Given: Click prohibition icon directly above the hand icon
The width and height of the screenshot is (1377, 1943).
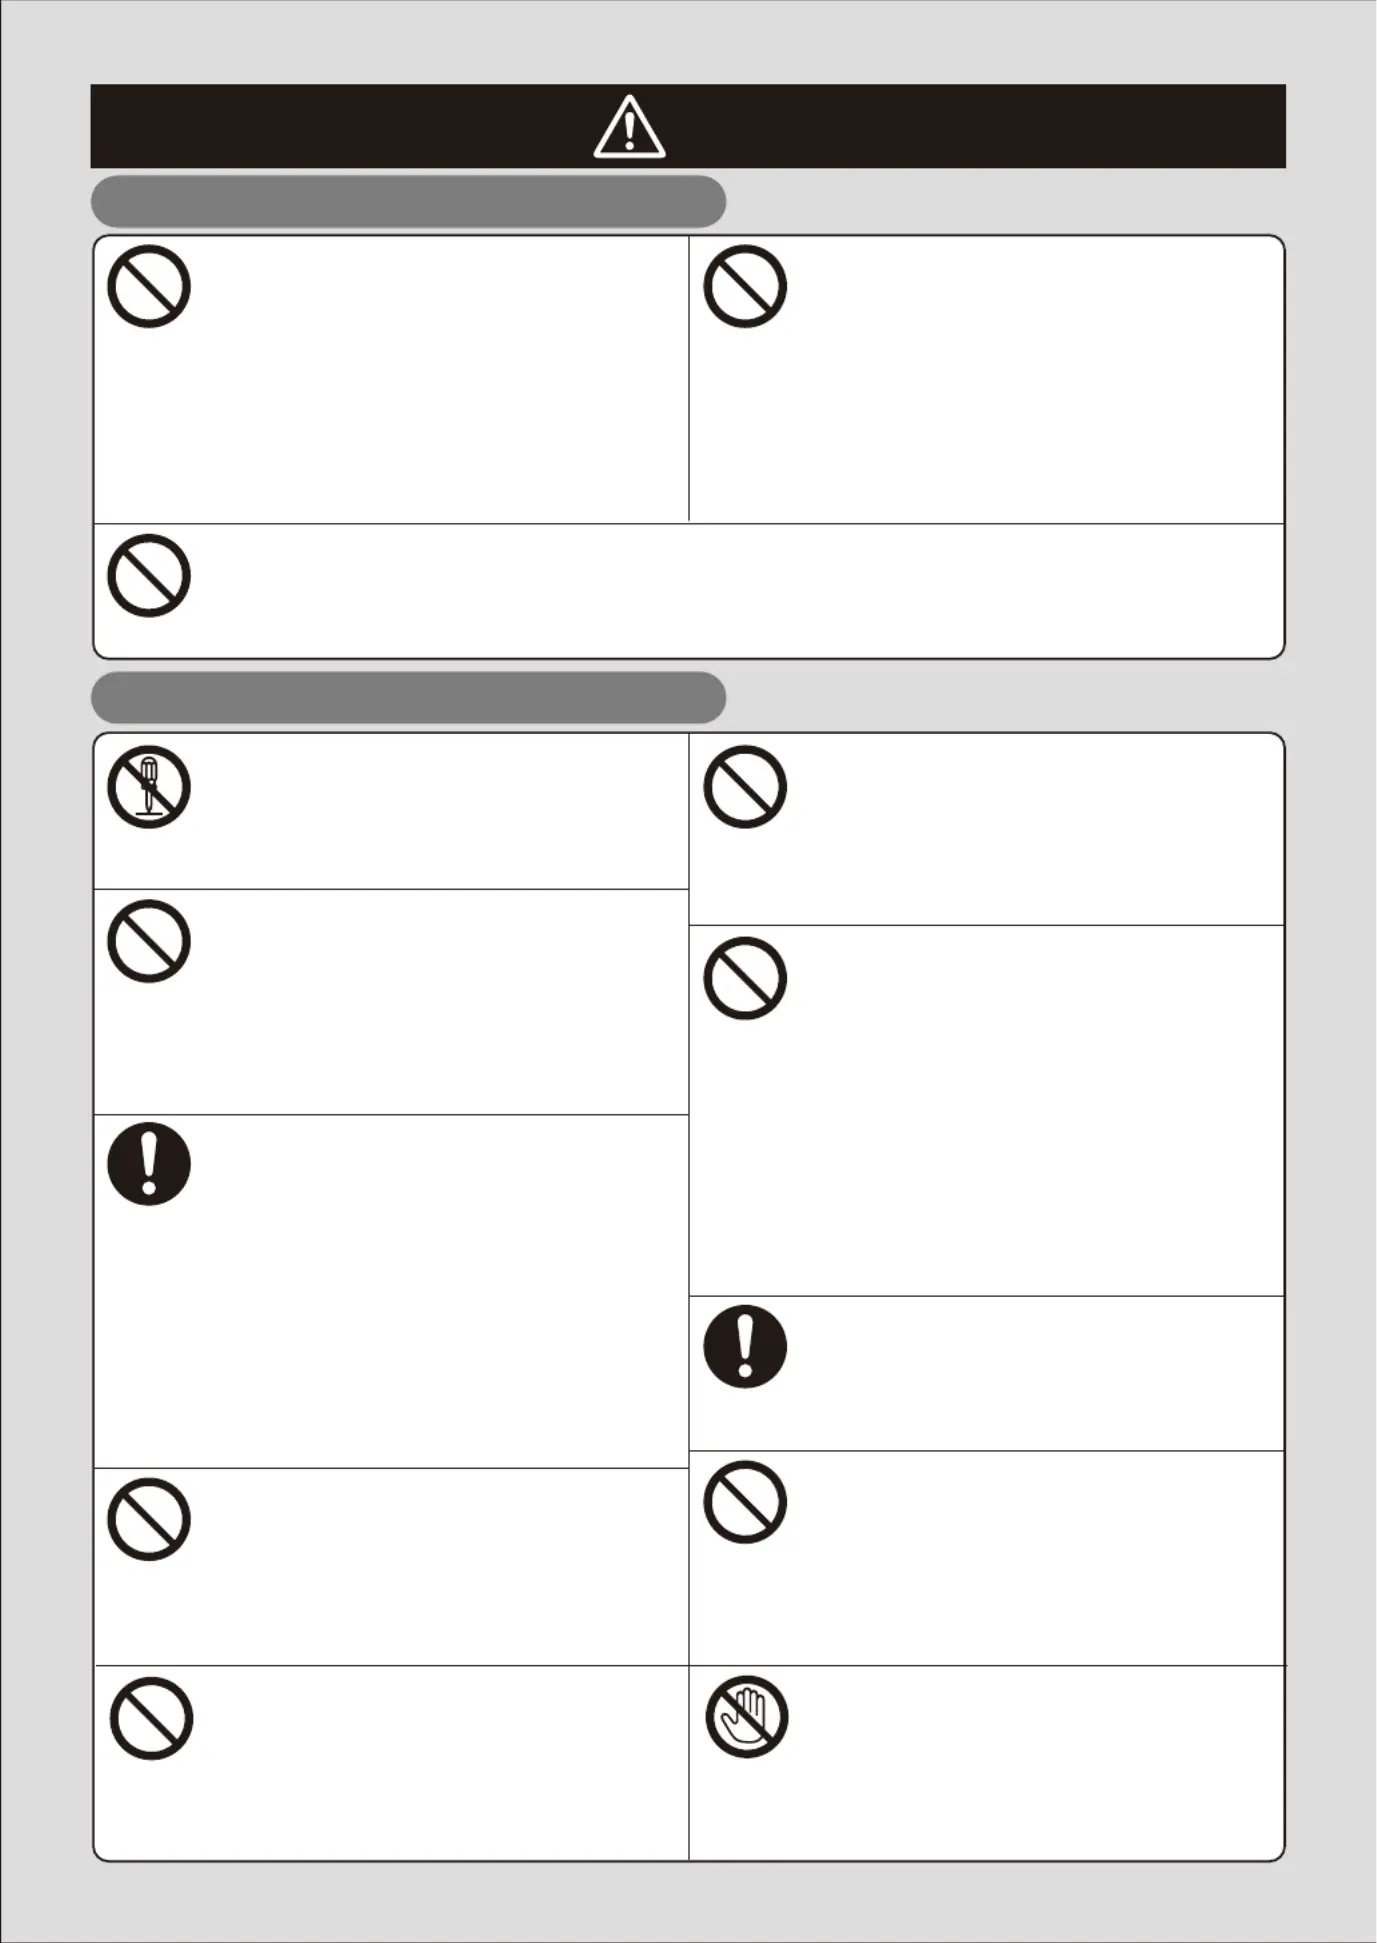Looking at the screenshot, I should tap(745, 1502).
